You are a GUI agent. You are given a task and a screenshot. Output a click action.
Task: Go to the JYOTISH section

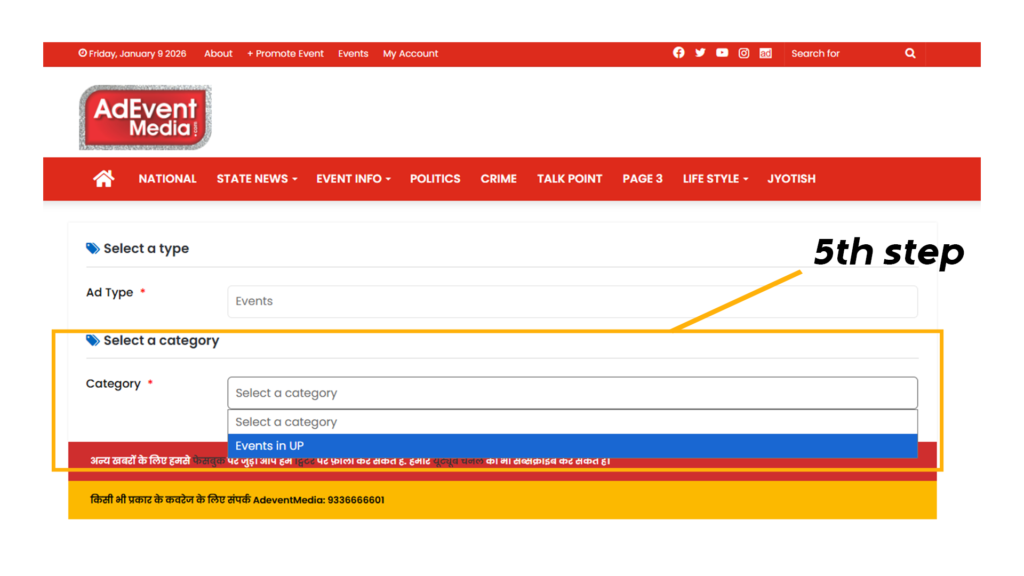point(791,179)
